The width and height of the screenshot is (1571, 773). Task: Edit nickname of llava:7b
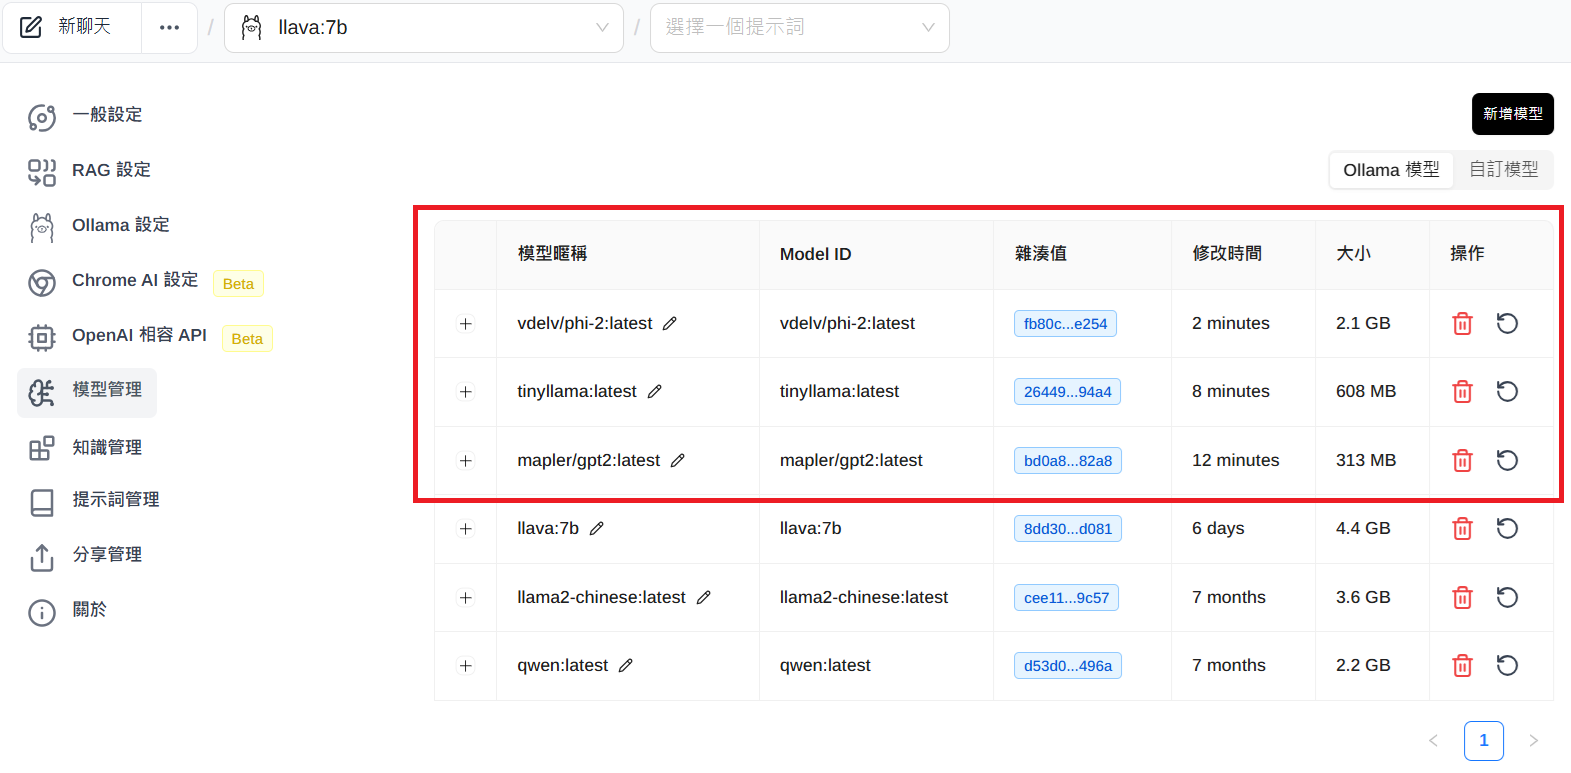point(597,528)
